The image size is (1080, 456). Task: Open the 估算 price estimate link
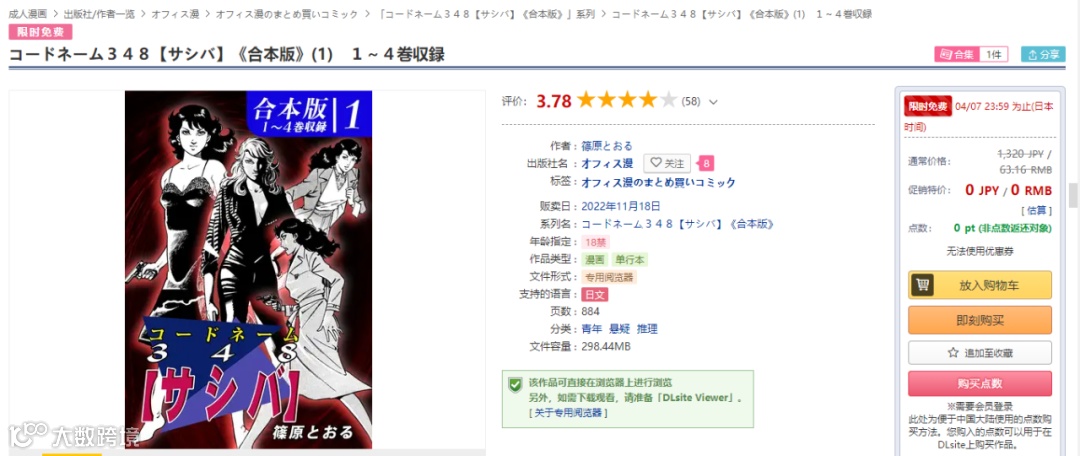coord(1037,209)
